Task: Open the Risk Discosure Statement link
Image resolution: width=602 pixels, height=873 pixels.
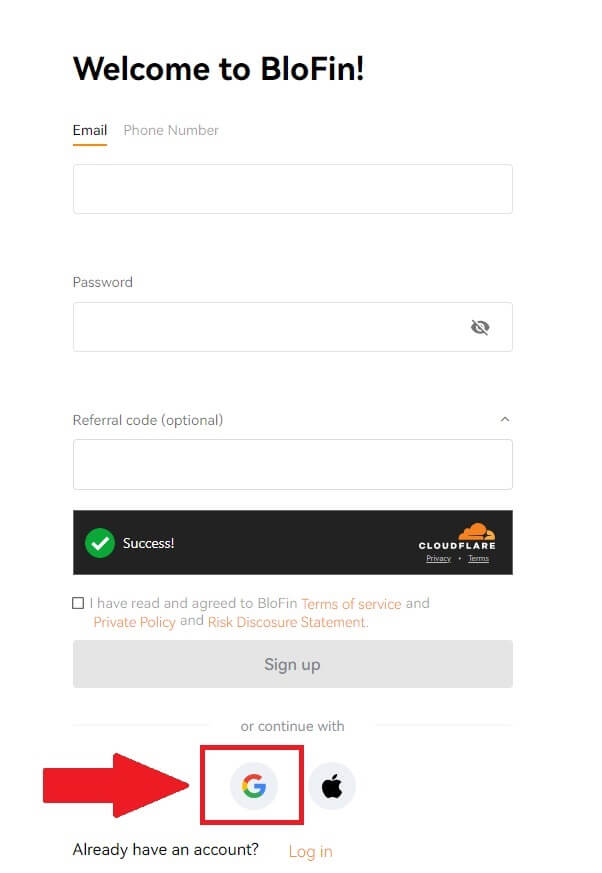Action: click(x=288, y=622)
